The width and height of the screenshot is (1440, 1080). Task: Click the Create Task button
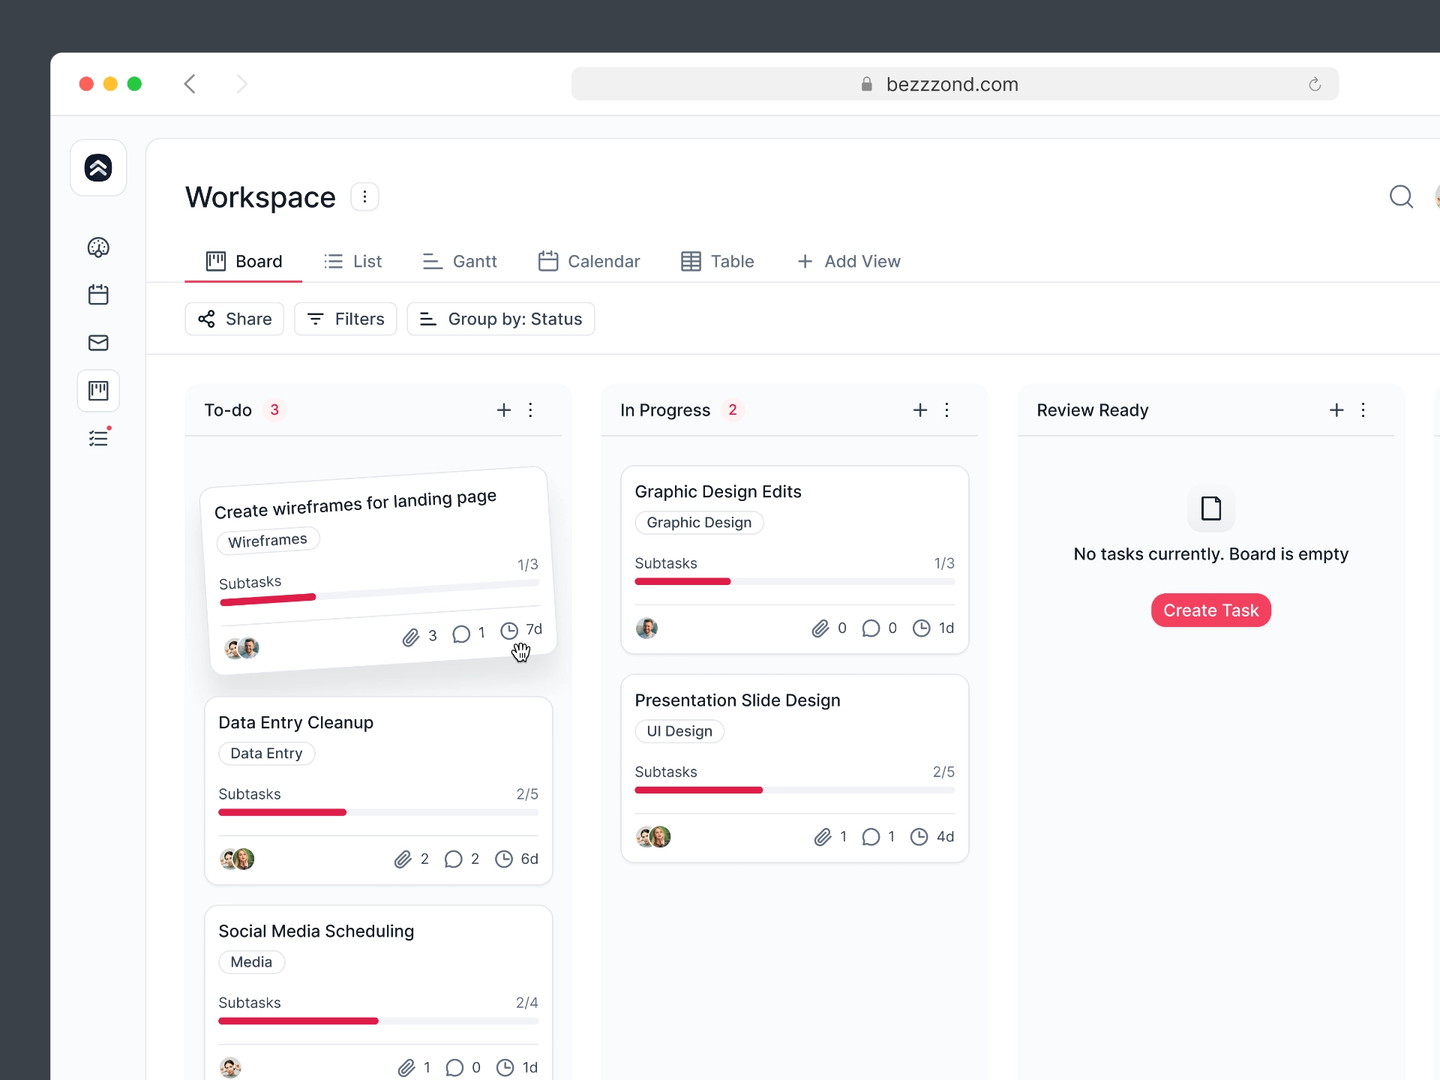[1211, 611]
